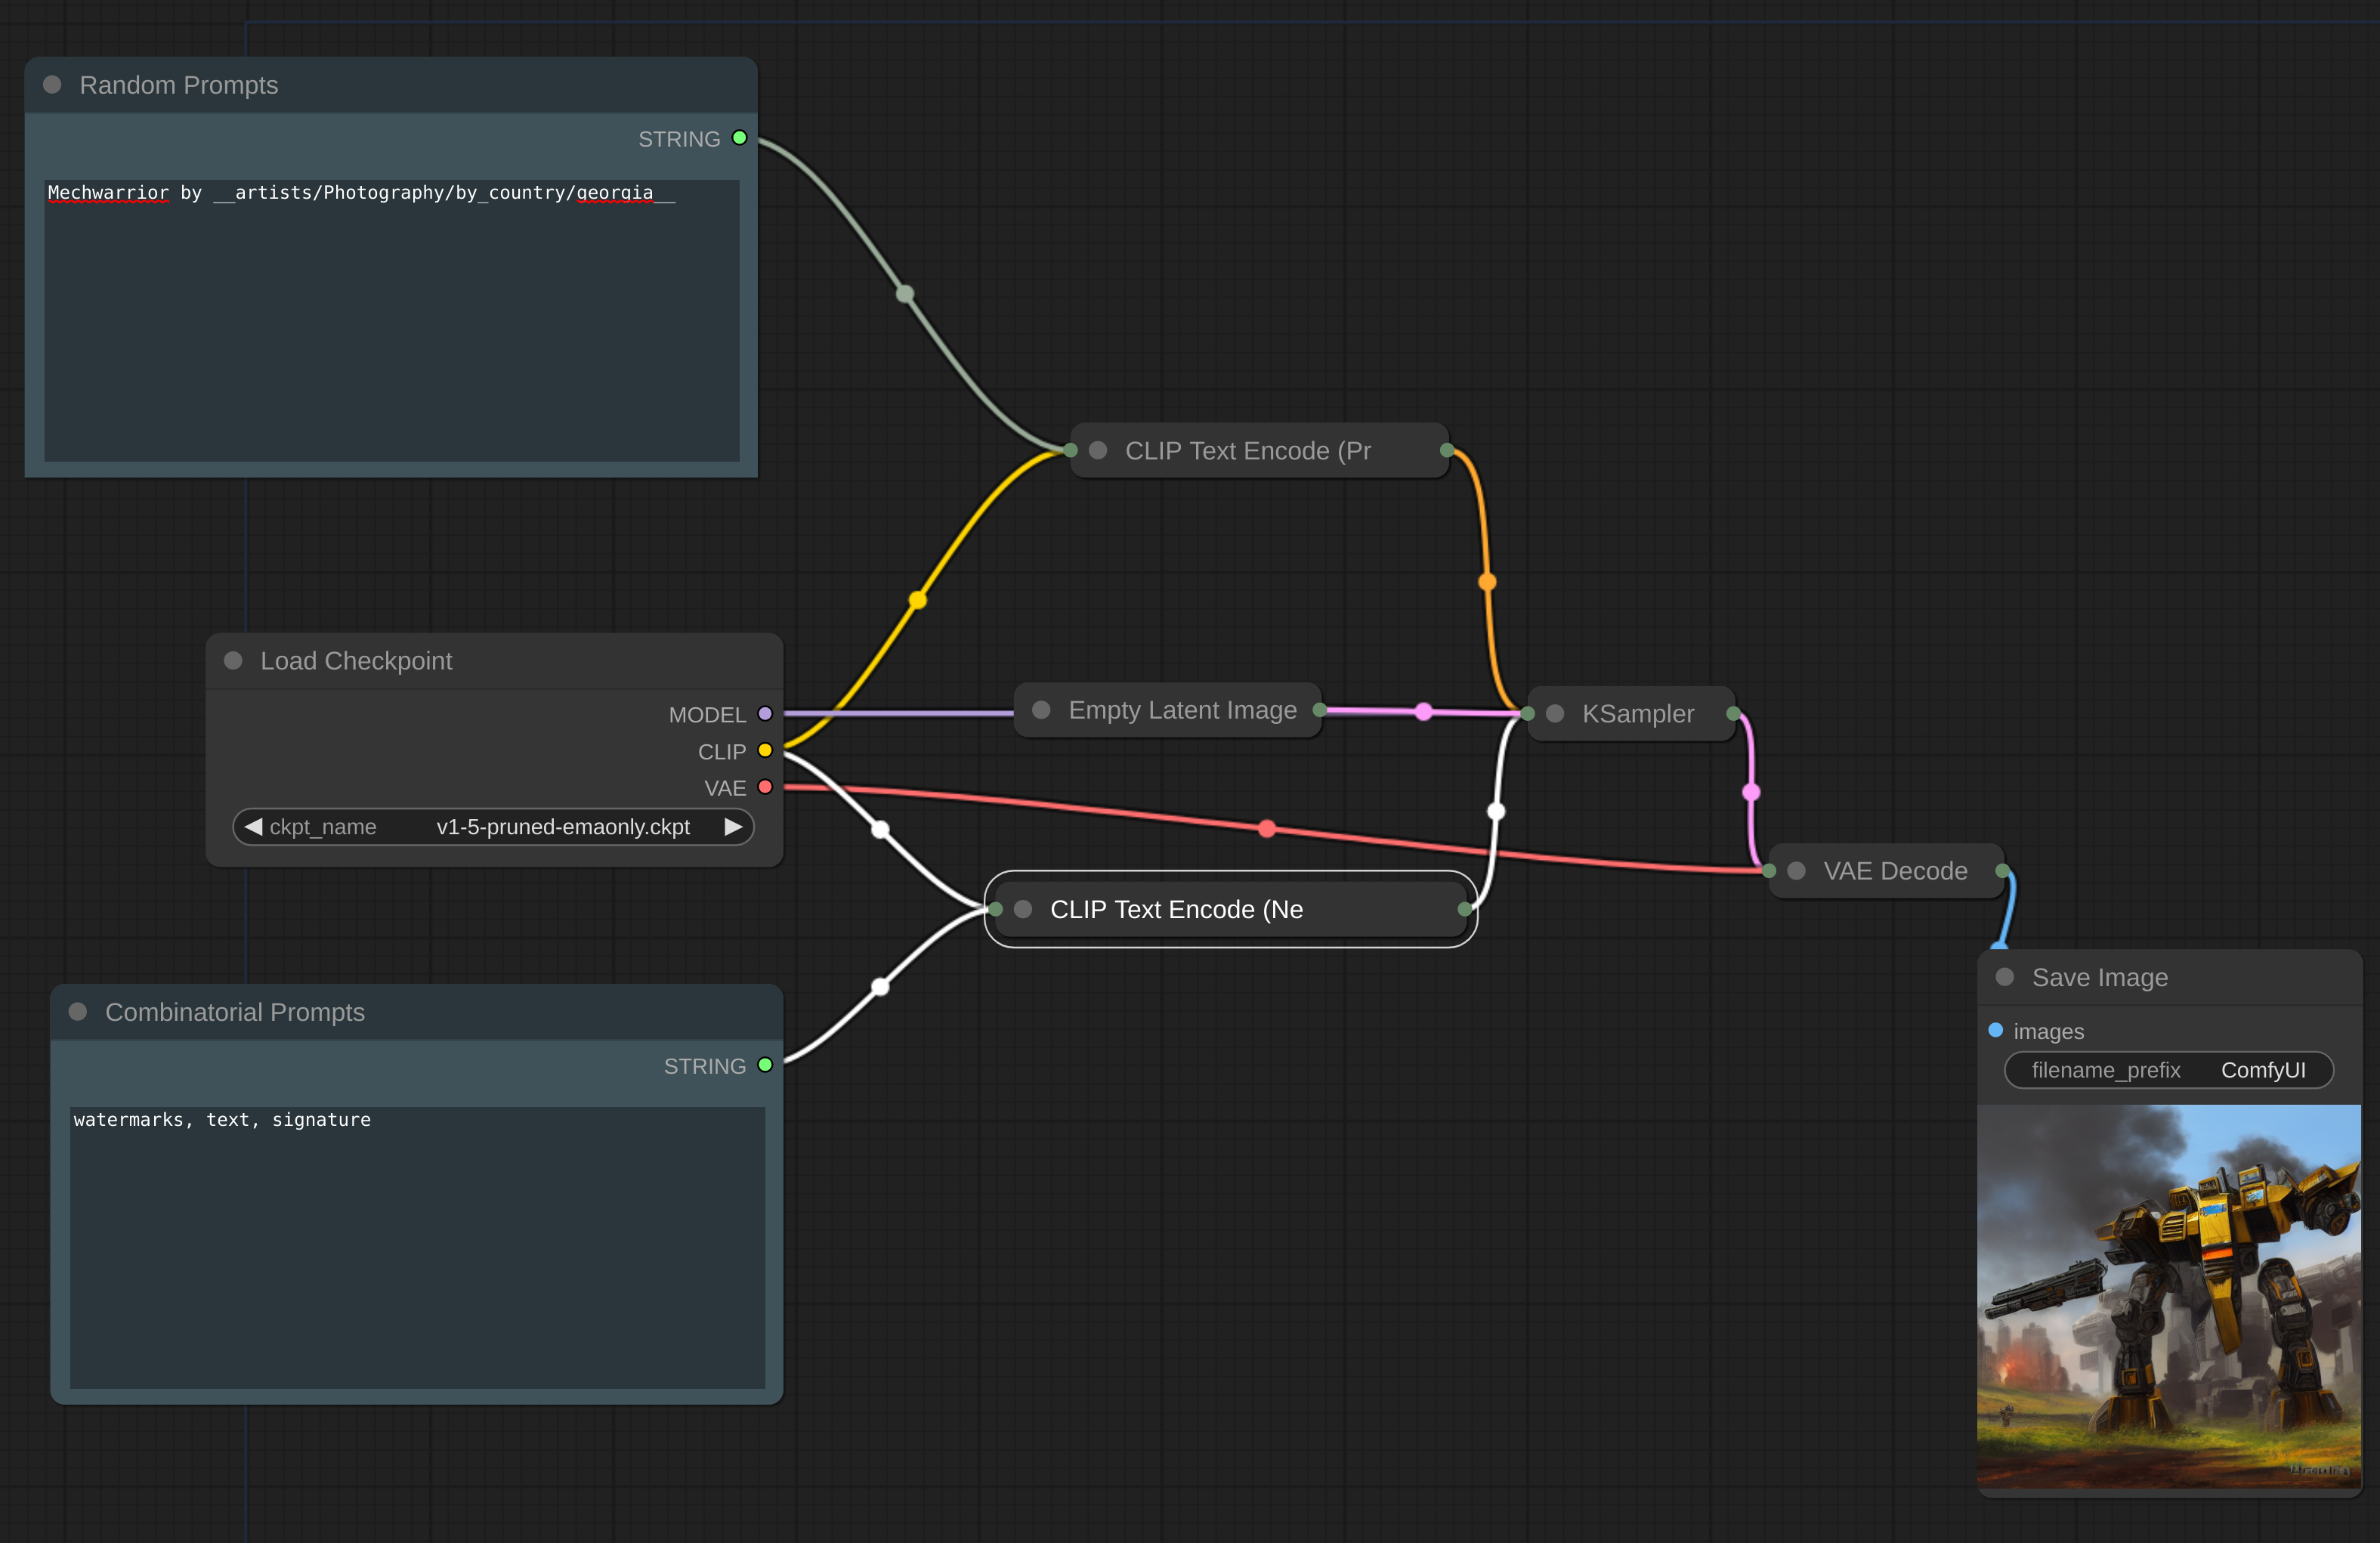Click the ckpt_name previous arrow

click(x=253, y=827)
